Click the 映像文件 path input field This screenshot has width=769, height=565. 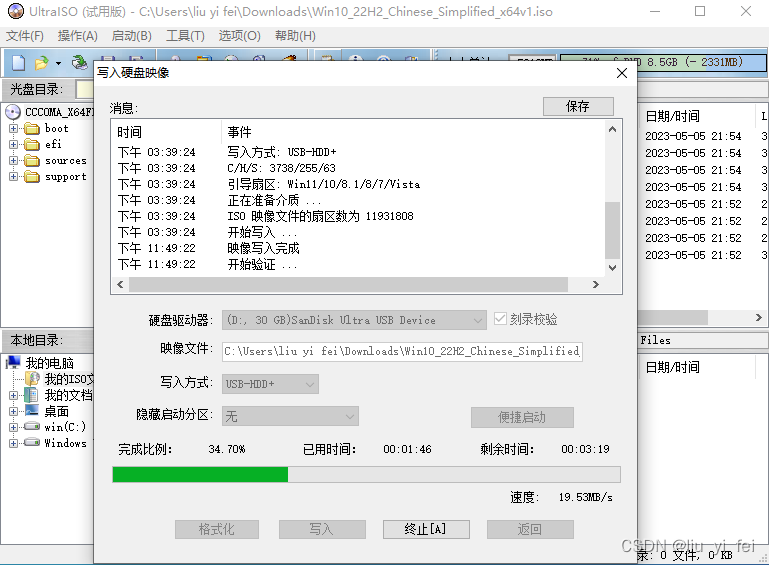[x=402, y=352]
